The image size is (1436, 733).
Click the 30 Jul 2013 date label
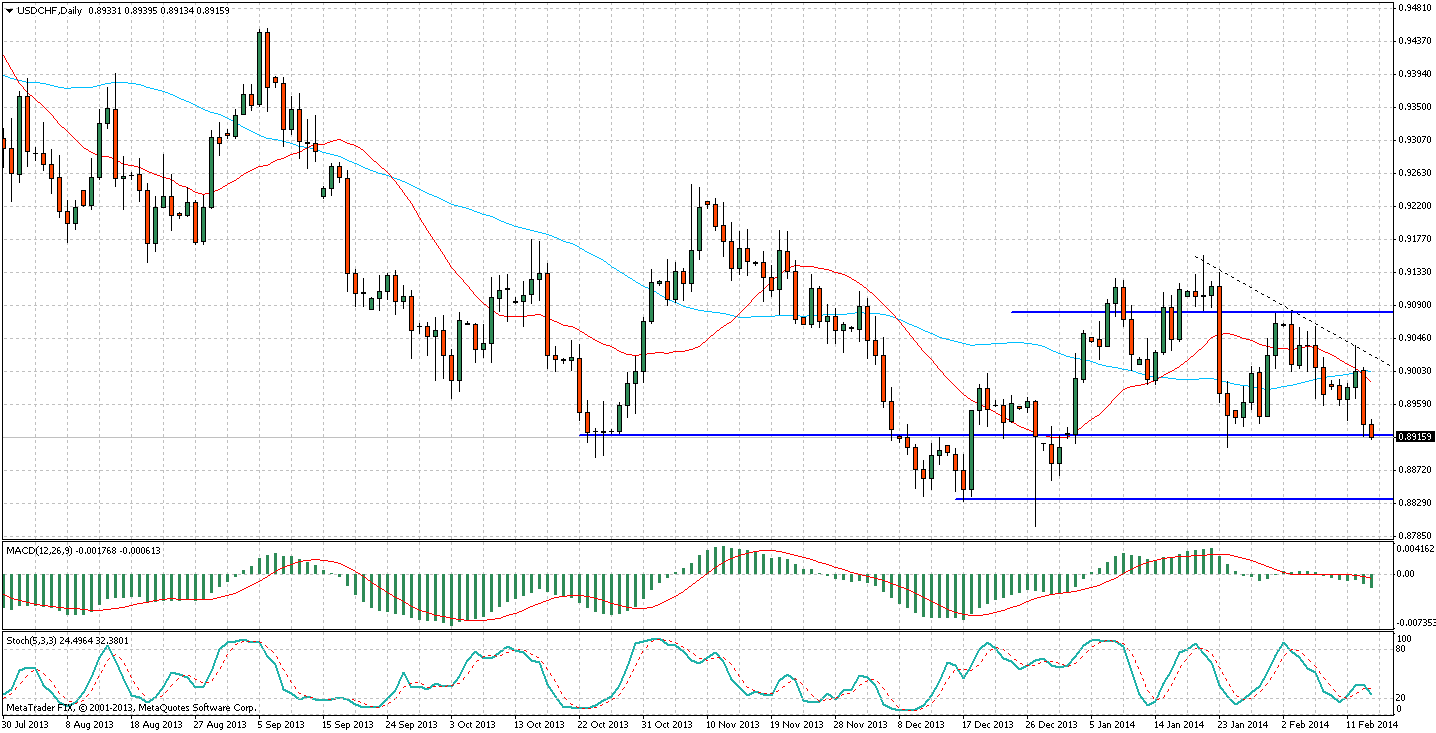24,724
